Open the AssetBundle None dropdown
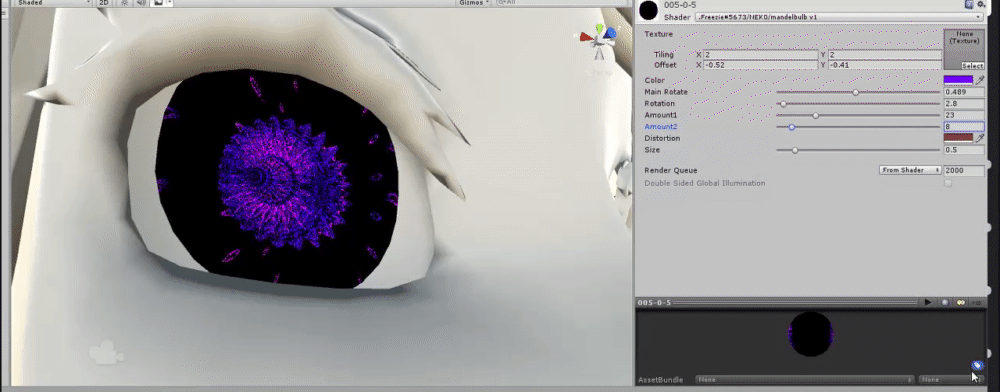The width and height of the screenshot is (1000, 392). click(805, 379)
